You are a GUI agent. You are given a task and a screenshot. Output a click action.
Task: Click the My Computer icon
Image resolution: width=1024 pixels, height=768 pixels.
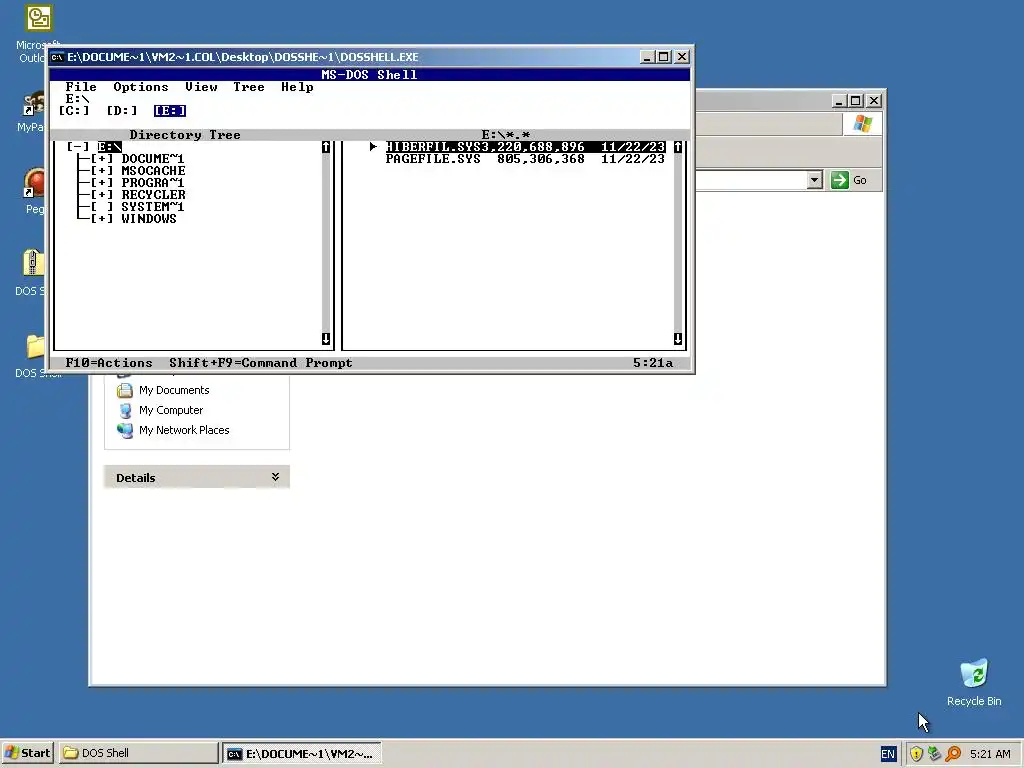[x=125, y=410]
